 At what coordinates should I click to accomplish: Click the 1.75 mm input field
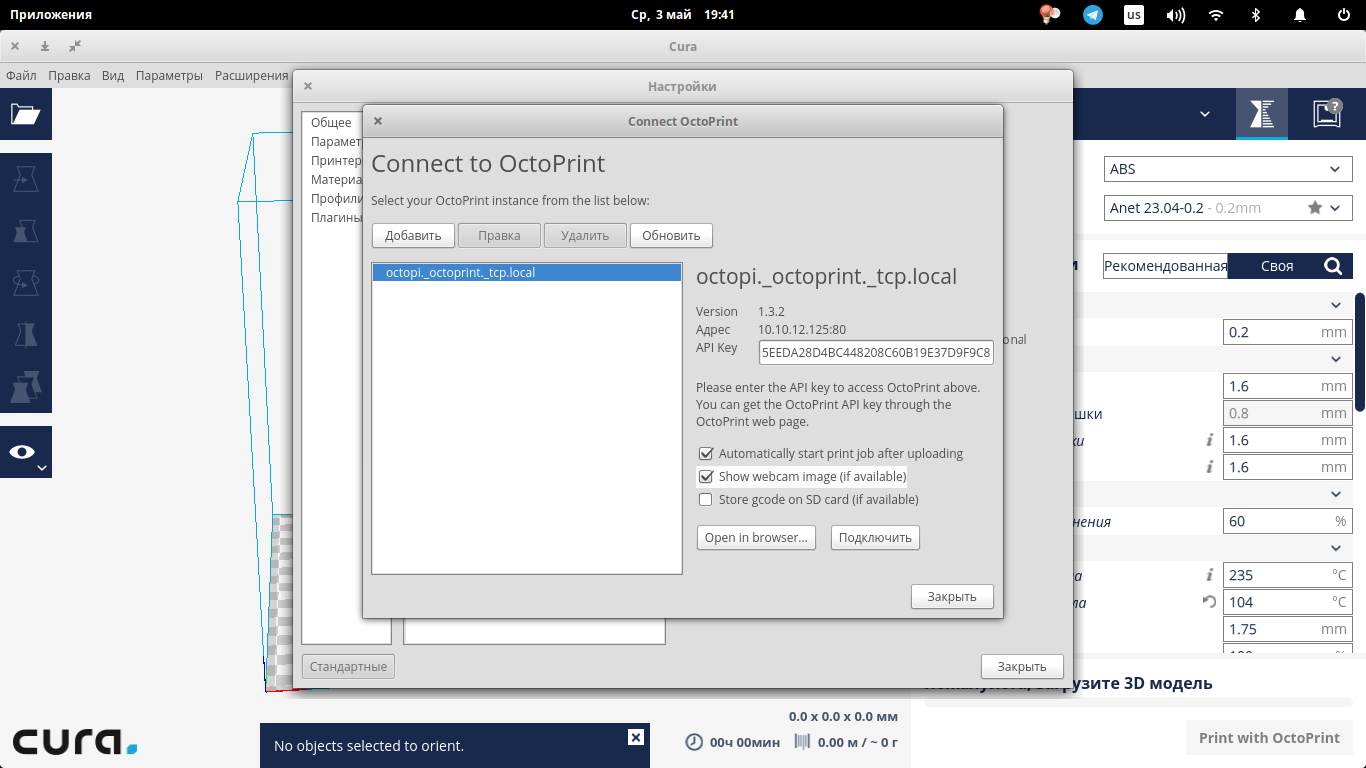click(1288, 629)
